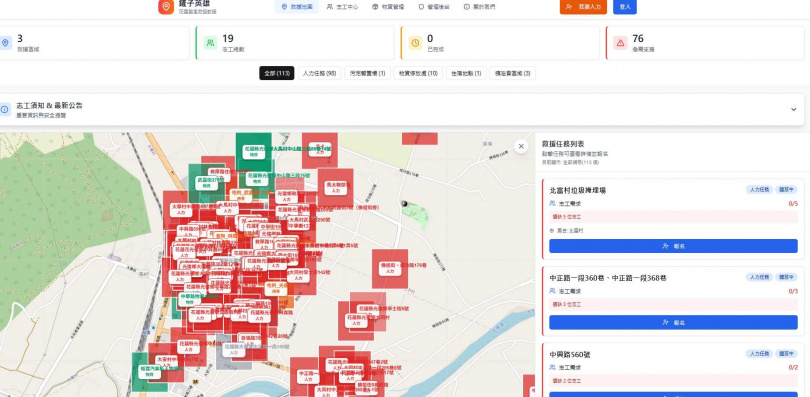Open 關於我們 from the navigation bar

click(x=479, y=7)
